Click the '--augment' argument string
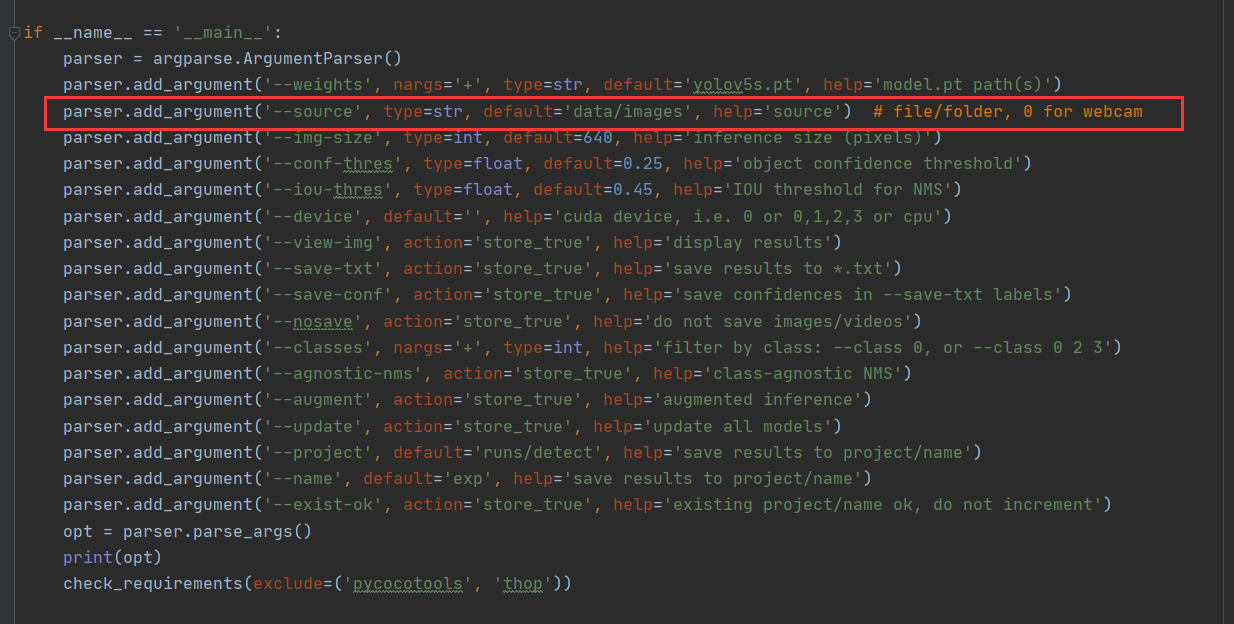 318,399
